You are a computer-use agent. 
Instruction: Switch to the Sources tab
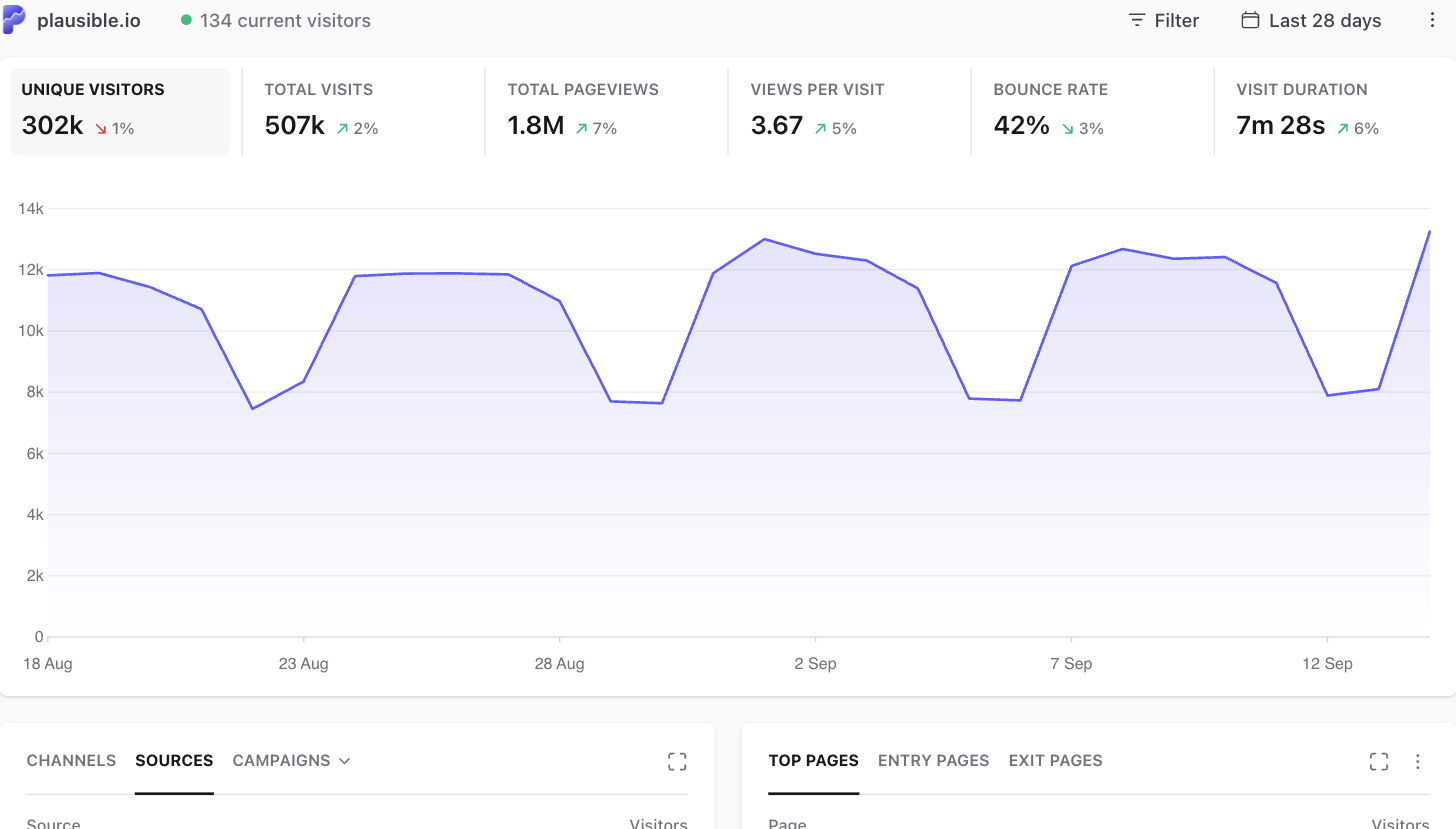pos(174,761)
